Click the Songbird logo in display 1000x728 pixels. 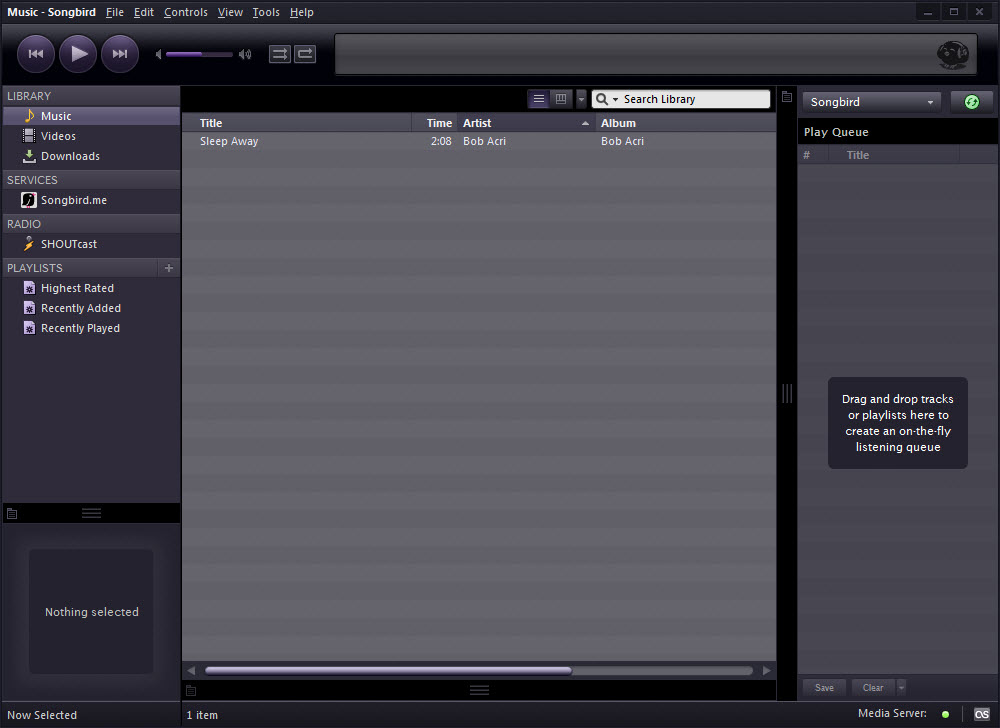953,55
